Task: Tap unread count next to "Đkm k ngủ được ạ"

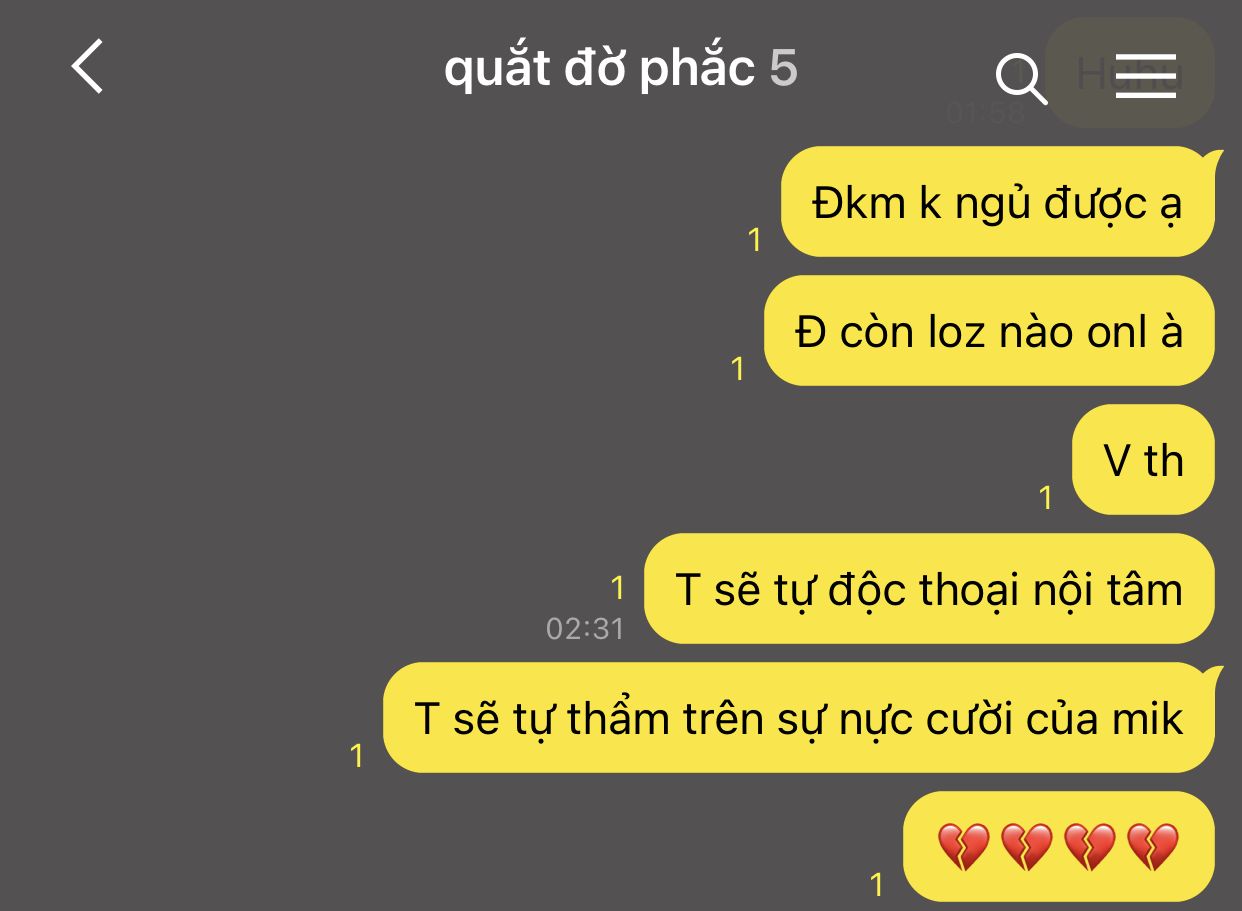Action: tap(754, 240)
